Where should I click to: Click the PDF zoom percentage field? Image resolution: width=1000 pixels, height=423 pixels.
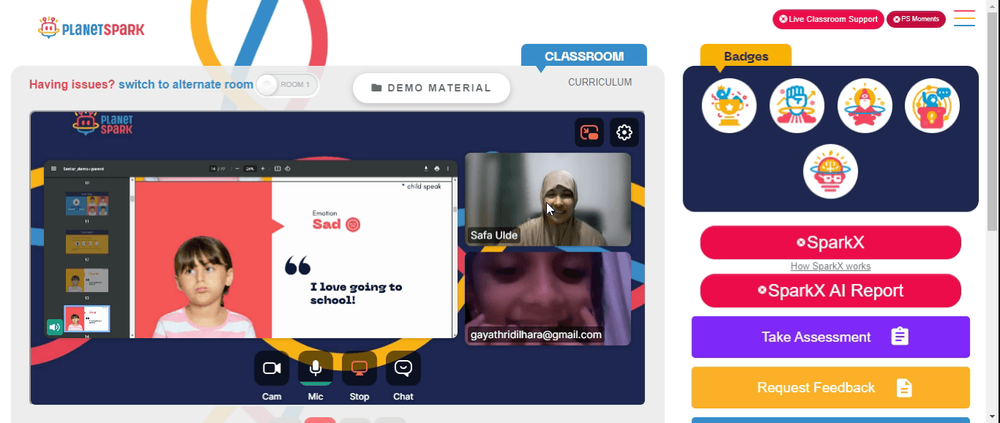click(x=250, y=169)
